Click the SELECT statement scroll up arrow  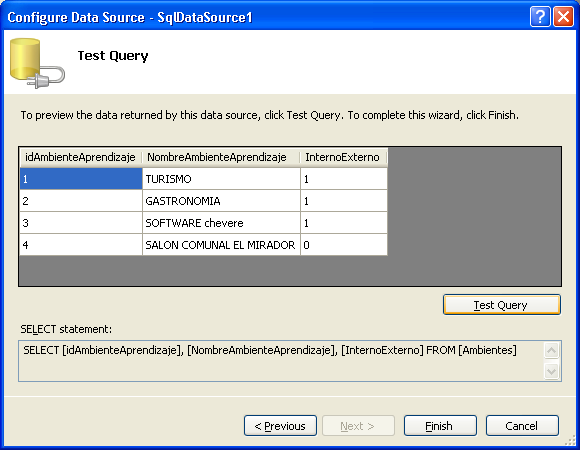552,350
